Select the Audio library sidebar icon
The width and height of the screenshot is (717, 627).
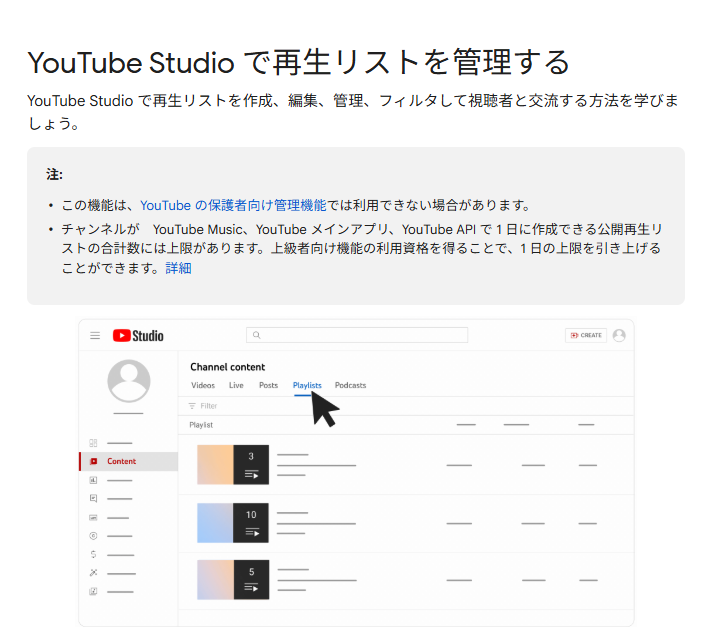pos(93,591)
